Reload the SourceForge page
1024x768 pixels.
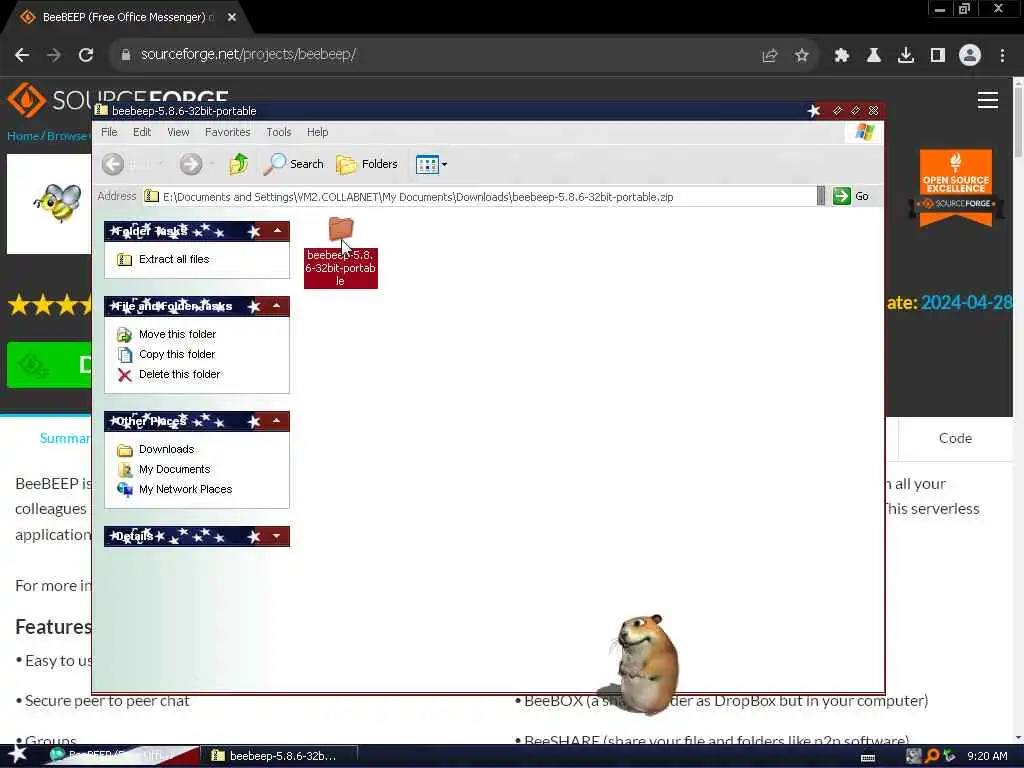(x=86, y=55)
